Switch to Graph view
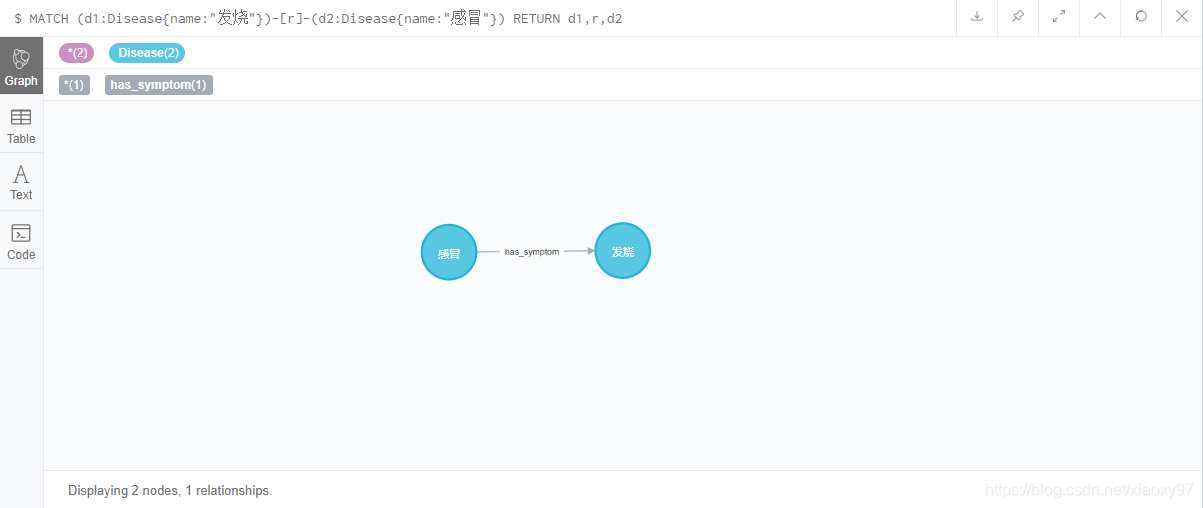The height and width of the screenshot is (508, 1203). [x=21, y=66]
